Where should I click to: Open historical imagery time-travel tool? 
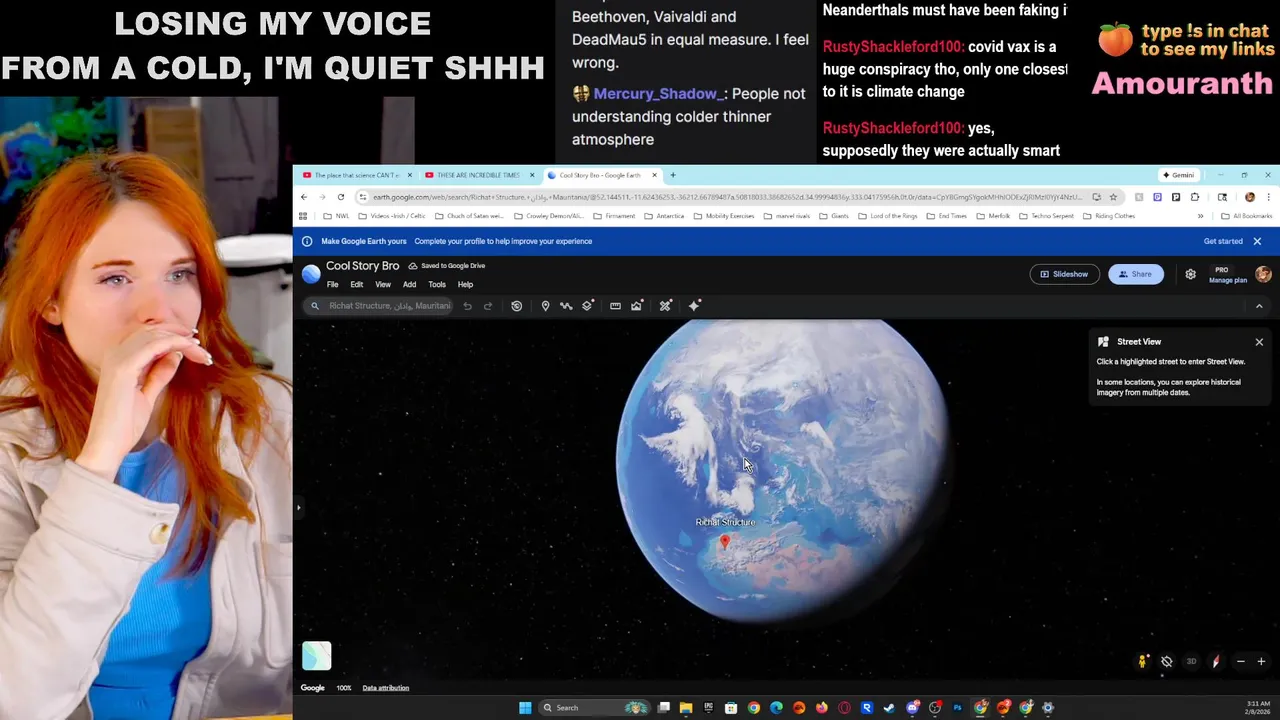[x=516, y=306]
